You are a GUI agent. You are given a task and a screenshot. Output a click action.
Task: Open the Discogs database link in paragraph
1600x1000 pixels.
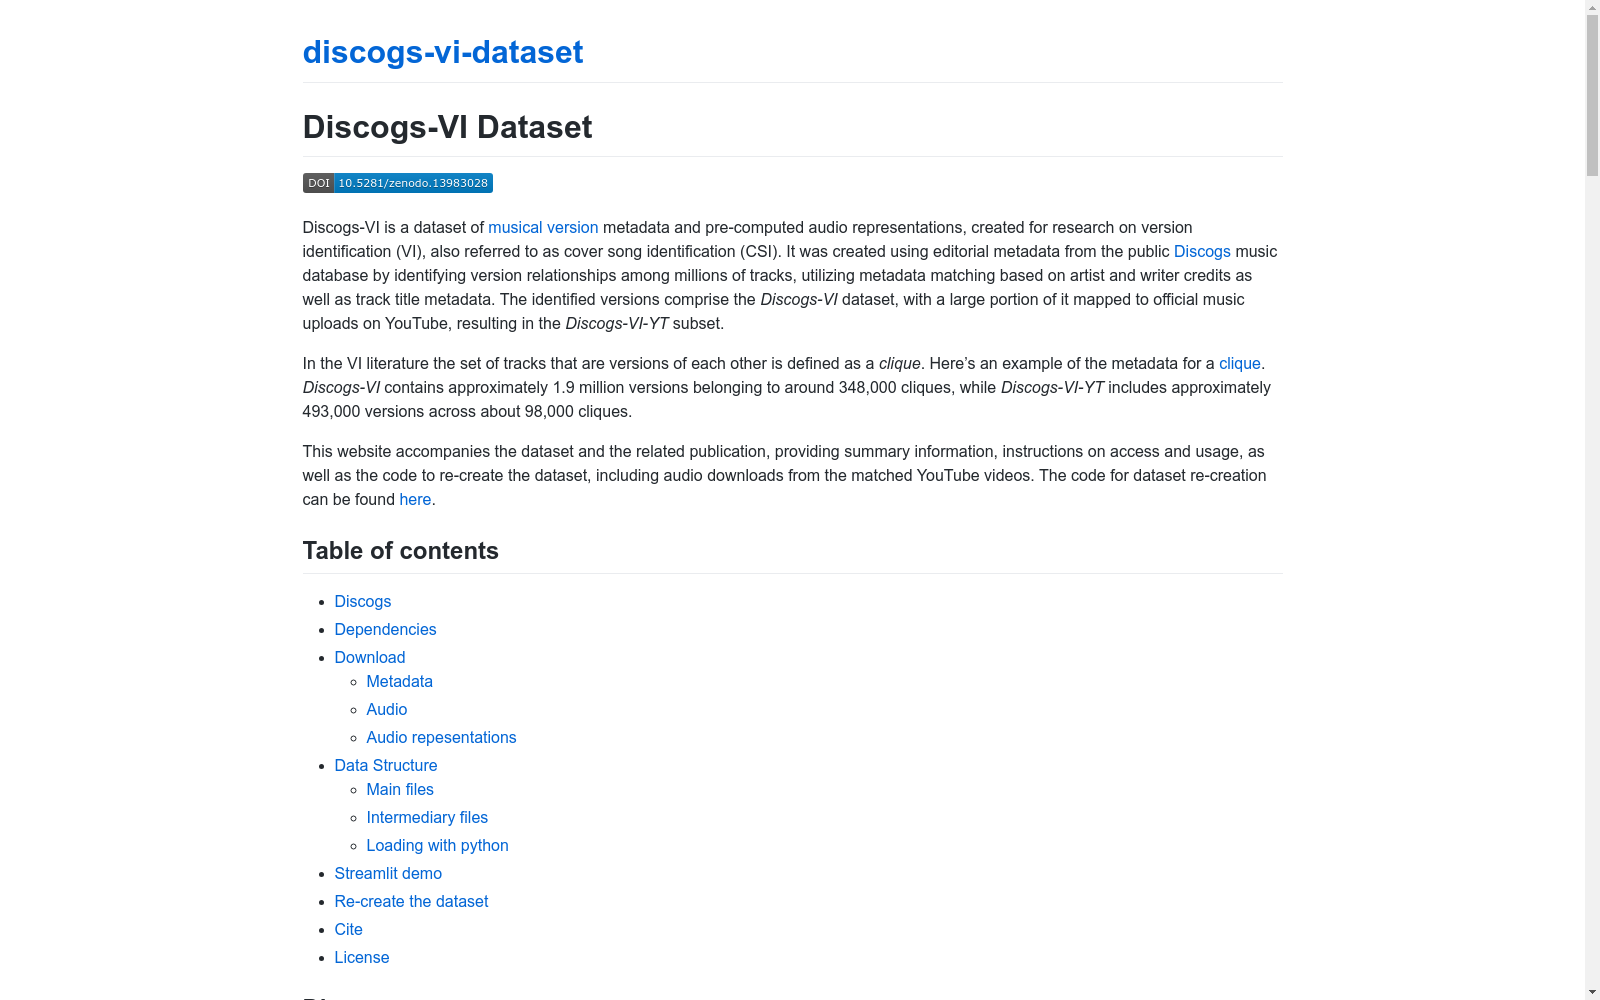(x=1202, y=251)
